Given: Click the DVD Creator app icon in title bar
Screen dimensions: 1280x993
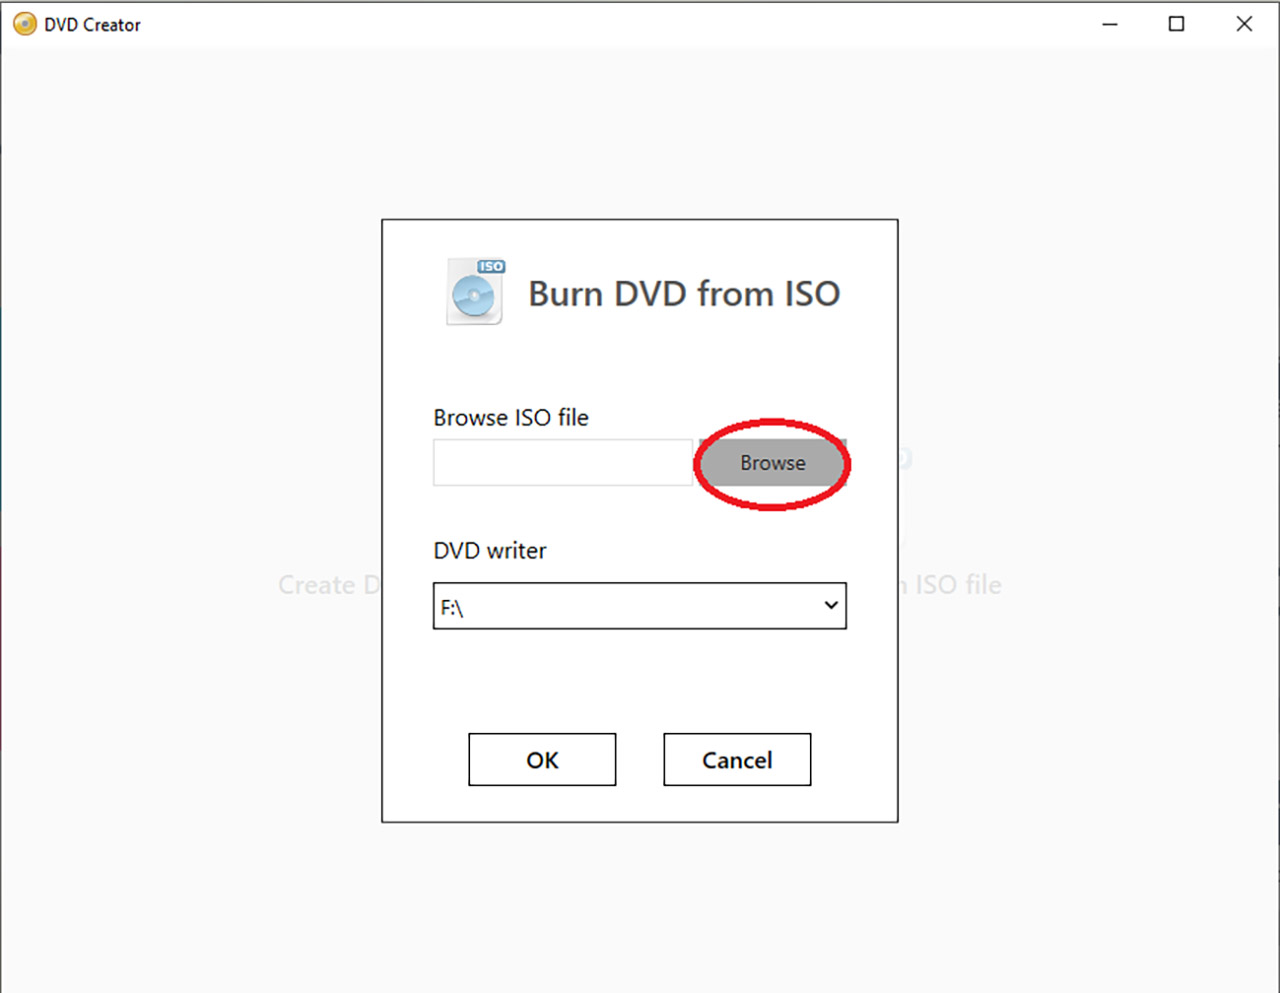Looking at the screenshot, I should 25,24.
